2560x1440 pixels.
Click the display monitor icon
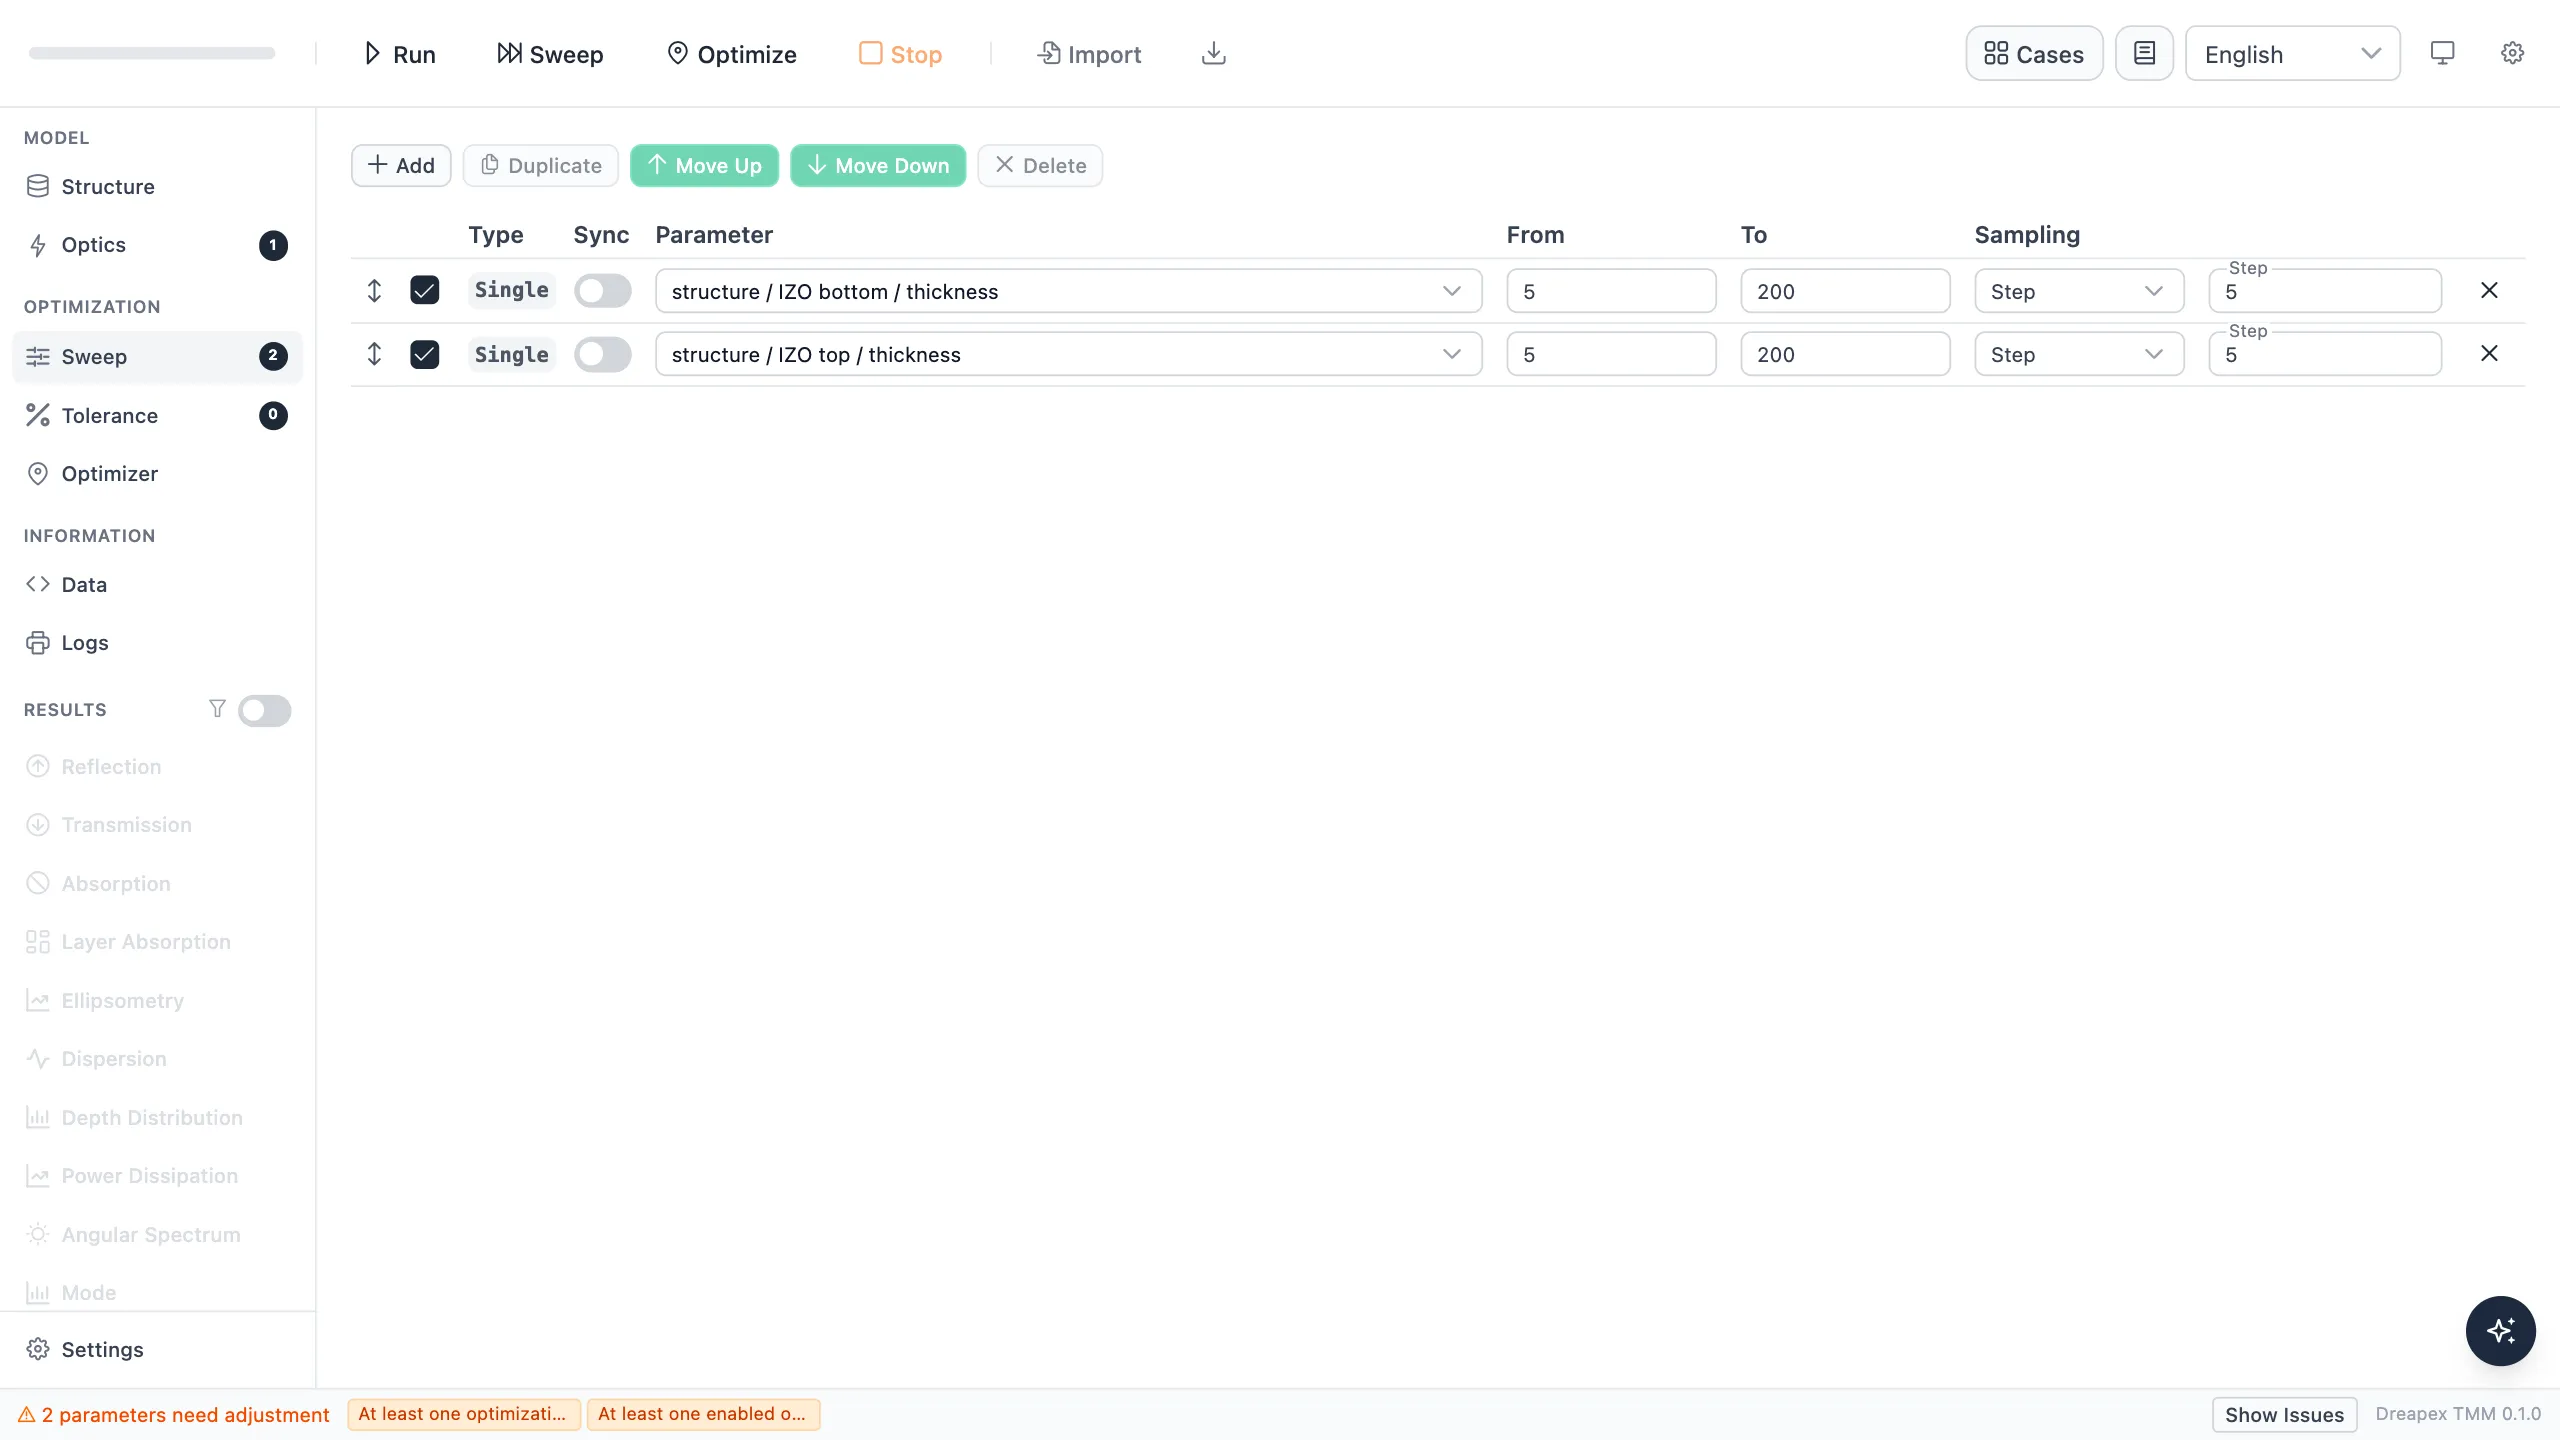click(x=2442, y=53)
